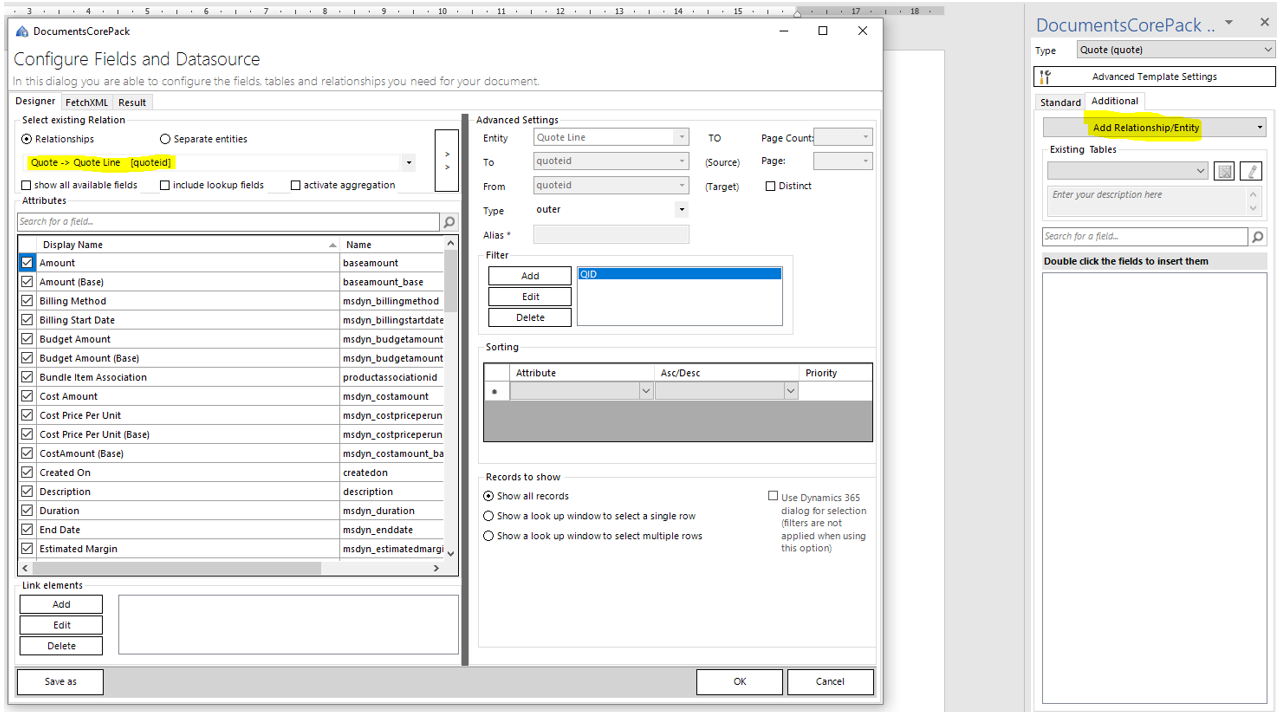Open the Entity dropdown showing Quote Line
Screen dimensions: 1277x712
[x=682, y=137]
